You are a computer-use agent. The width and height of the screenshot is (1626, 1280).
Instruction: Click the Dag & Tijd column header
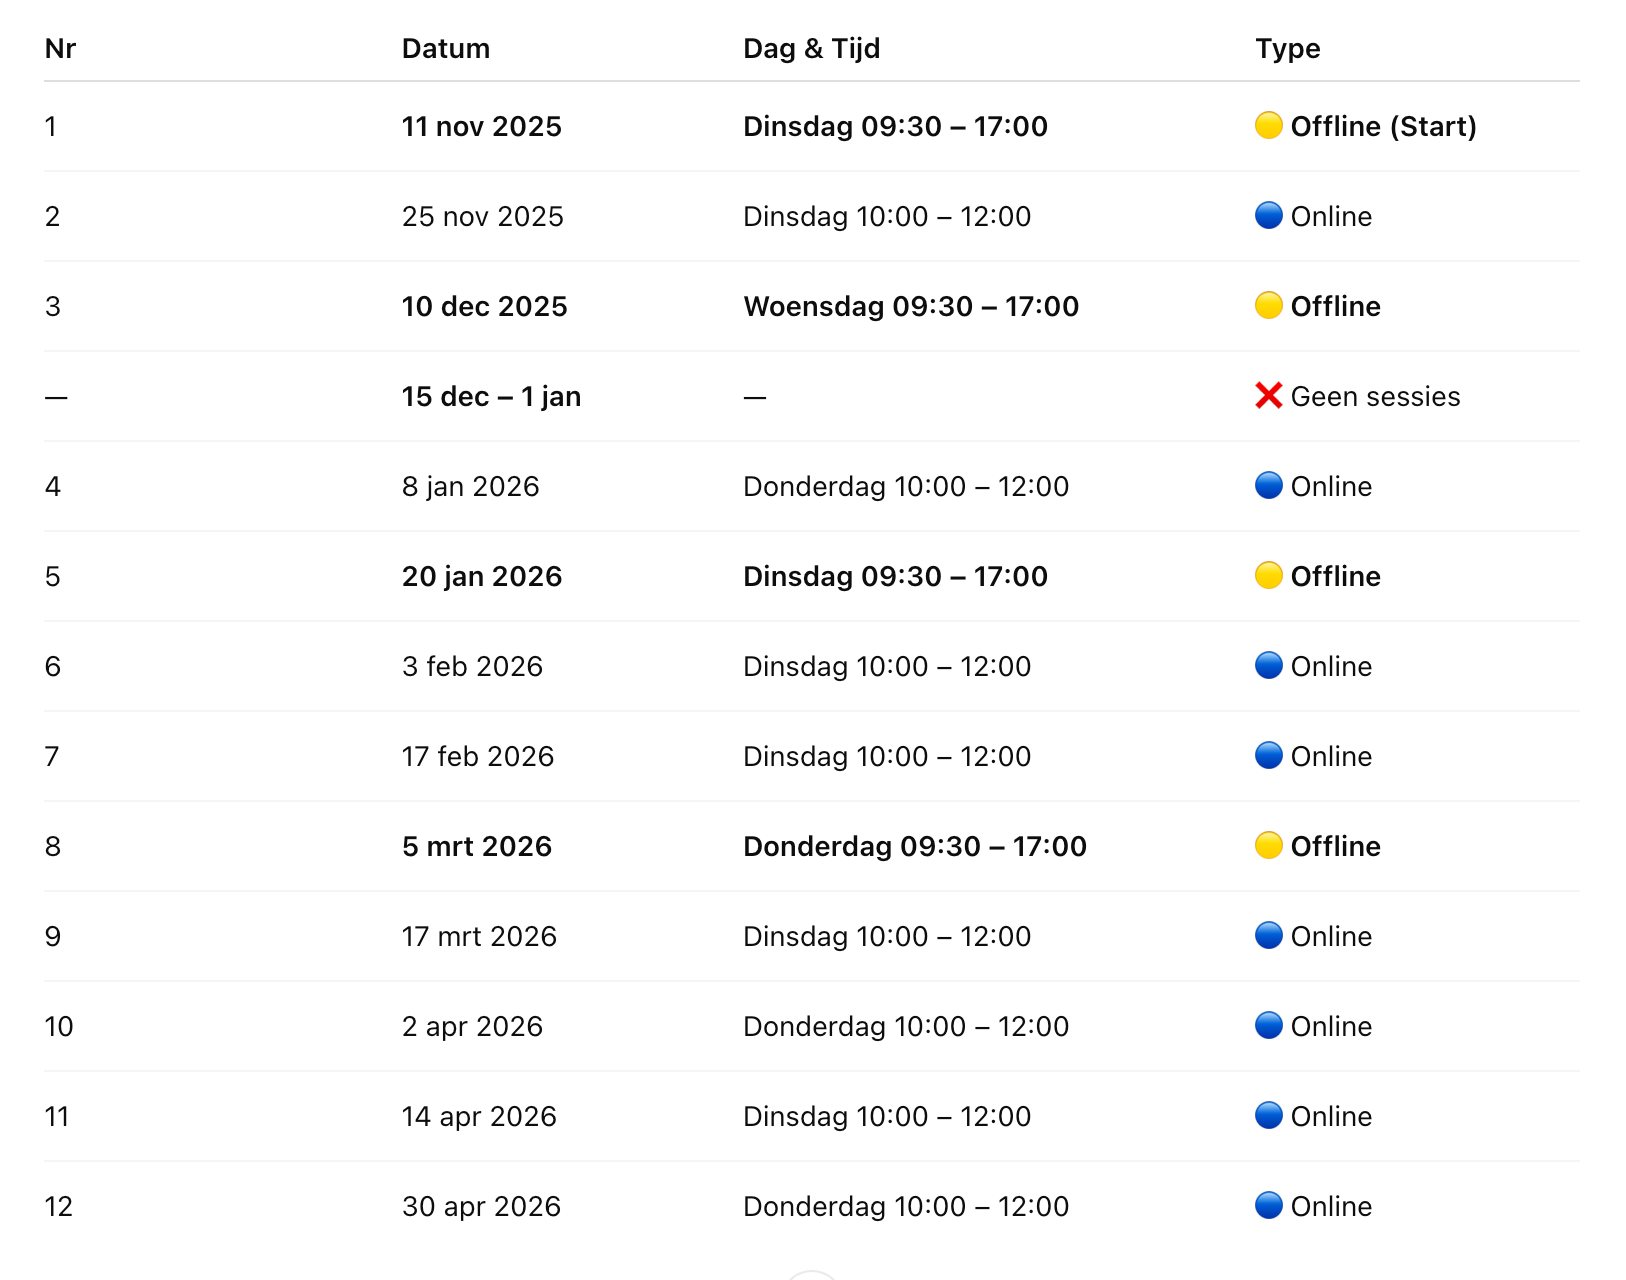[811, 49]
